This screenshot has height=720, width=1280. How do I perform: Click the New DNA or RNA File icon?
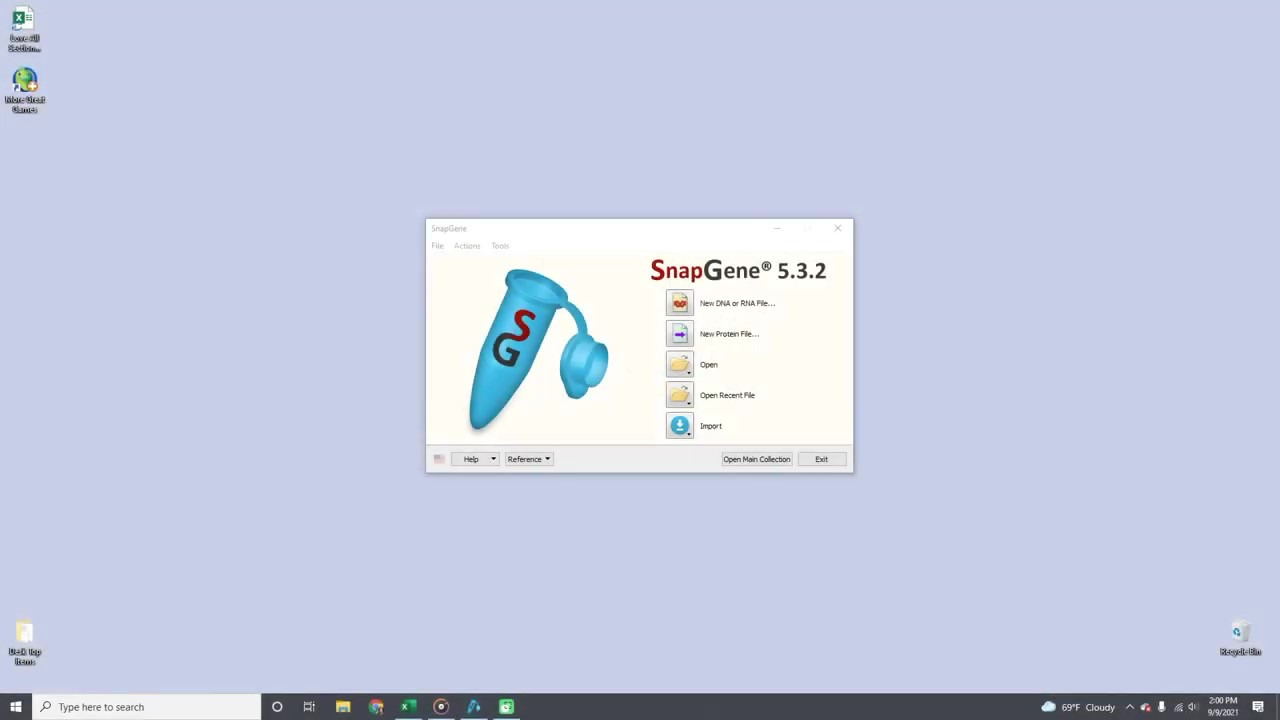tap(680, 303)
